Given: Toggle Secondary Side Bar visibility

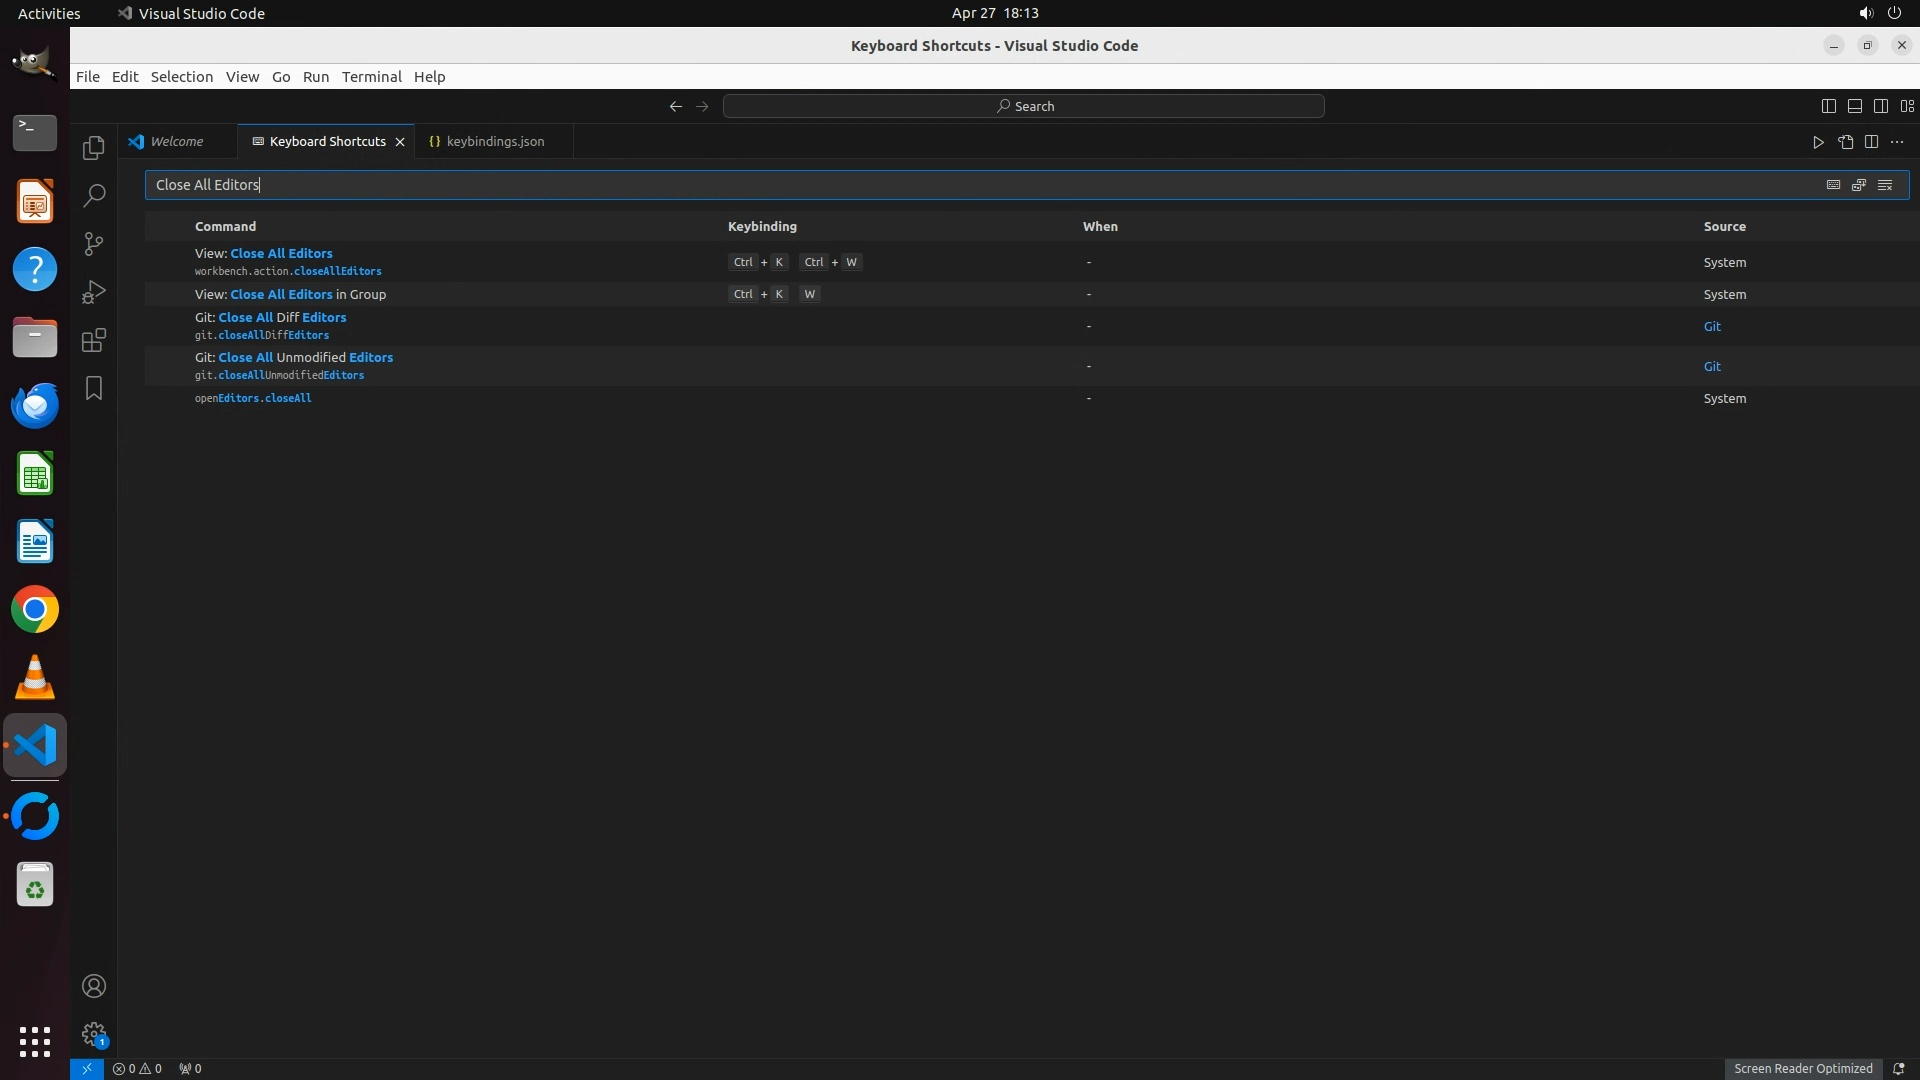Looking at the screenshot, I should click(1880, 106).
